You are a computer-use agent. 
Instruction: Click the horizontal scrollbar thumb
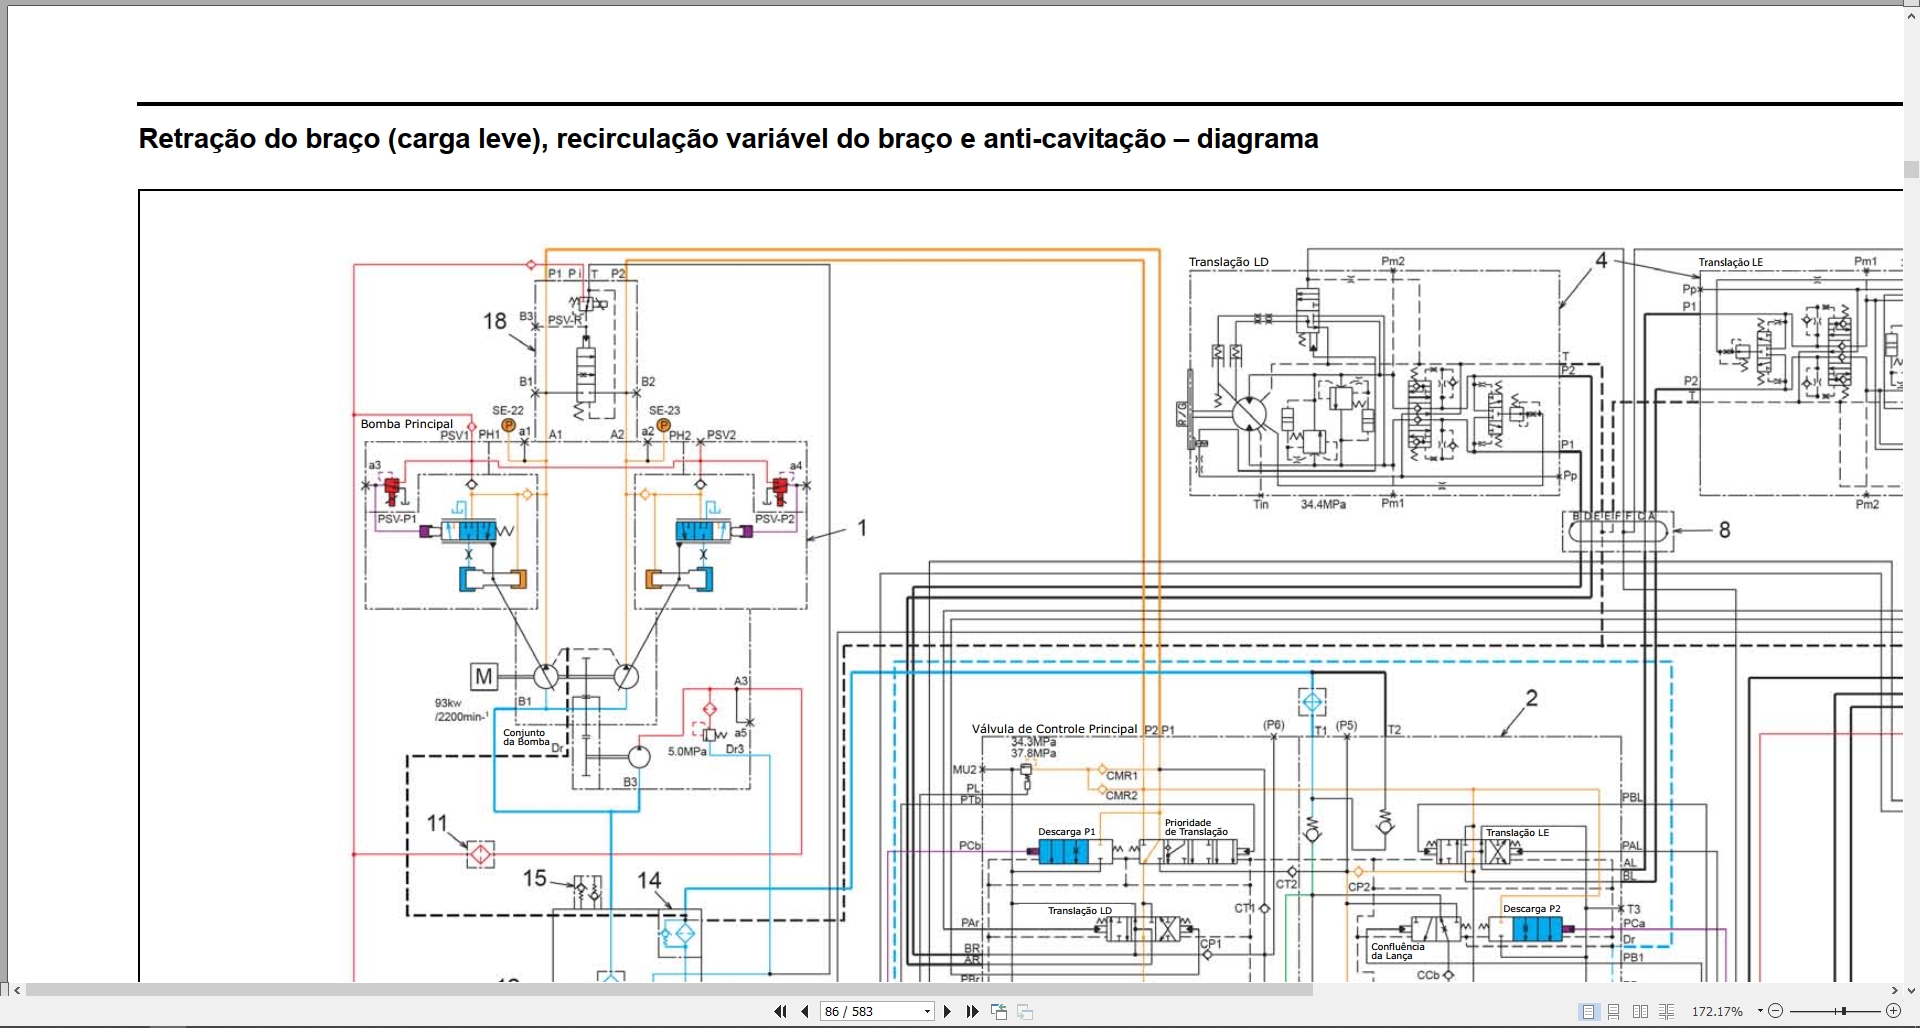pos(669,990)
